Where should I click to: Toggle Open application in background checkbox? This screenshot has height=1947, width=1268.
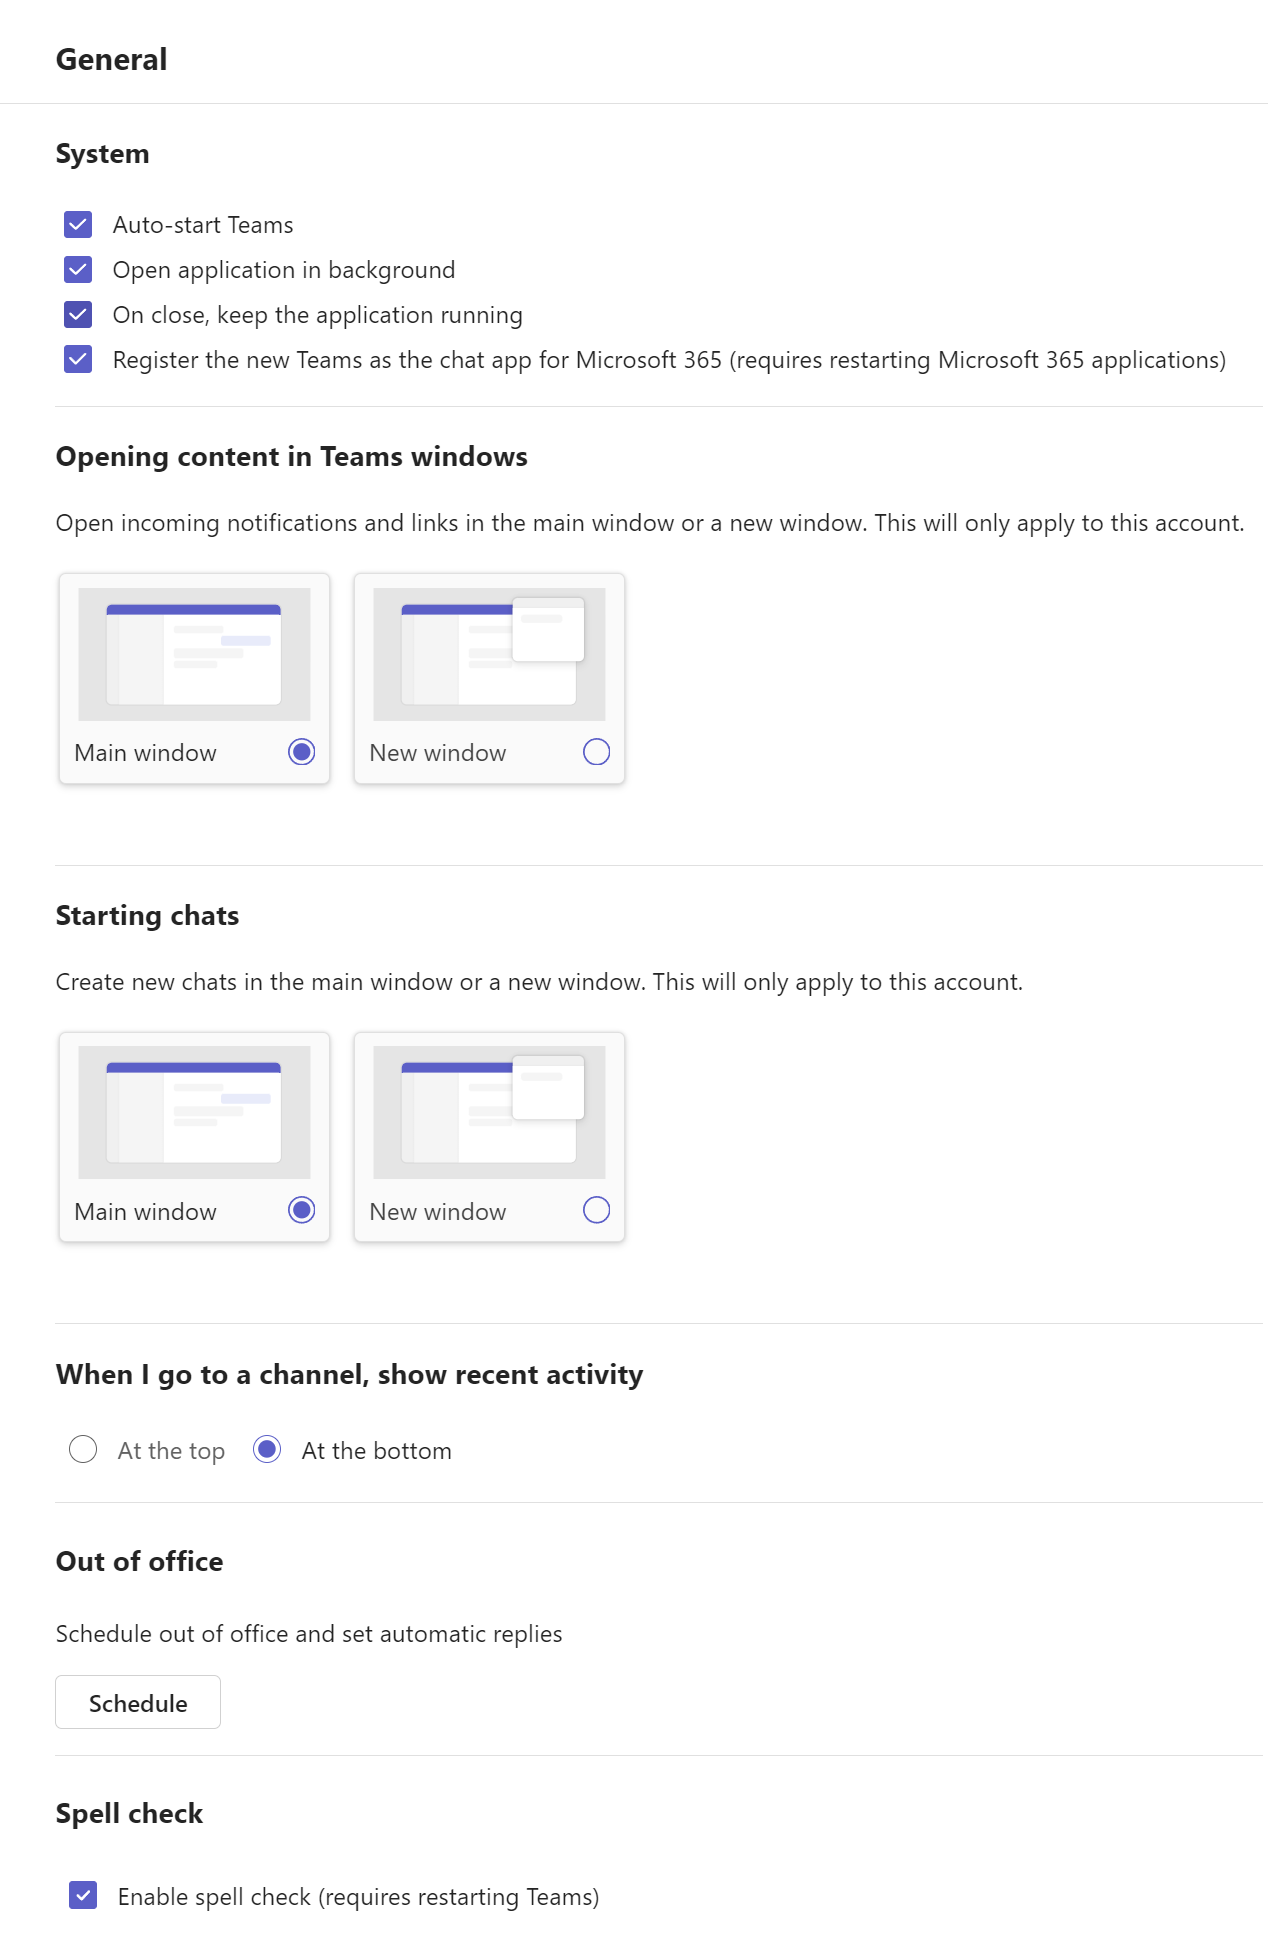click(x=78, y=270)
